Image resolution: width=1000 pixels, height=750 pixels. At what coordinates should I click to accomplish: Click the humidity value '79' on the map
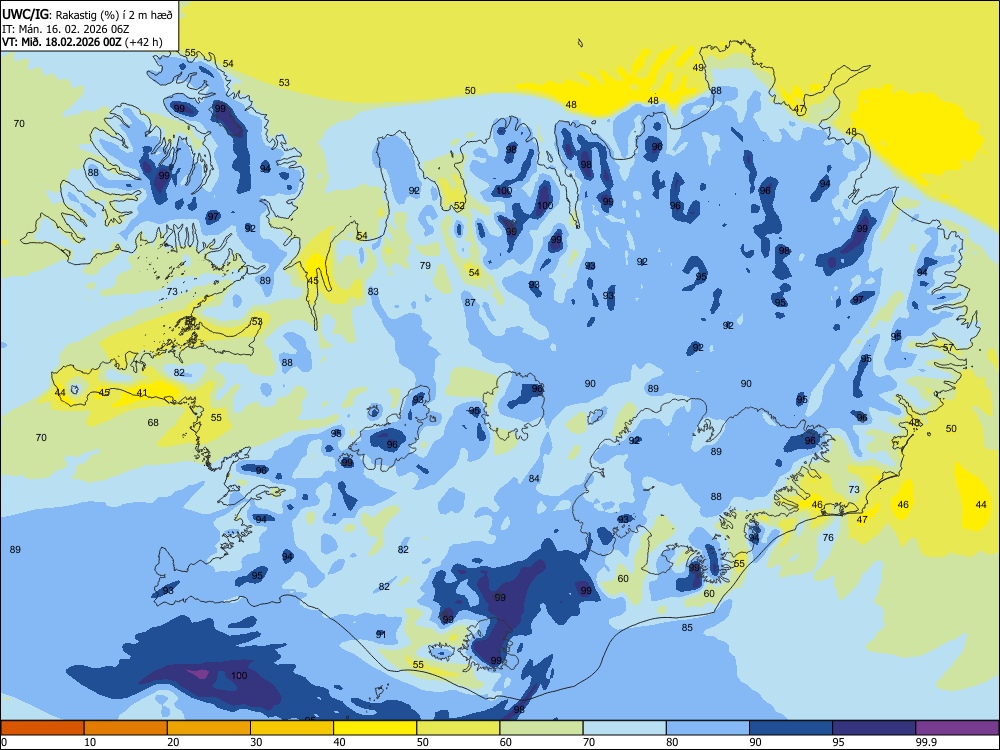click(x=425, y=265)
